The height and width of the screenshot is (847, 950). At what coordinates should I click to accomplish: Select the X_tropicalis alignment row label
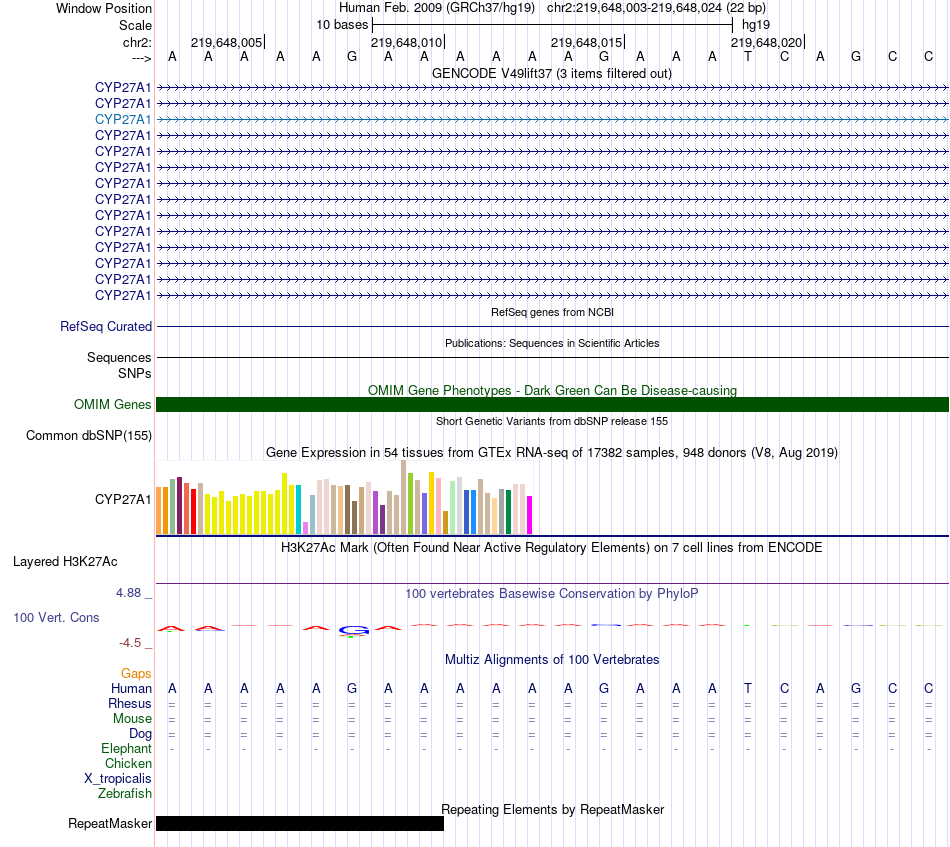coord(118,779)
